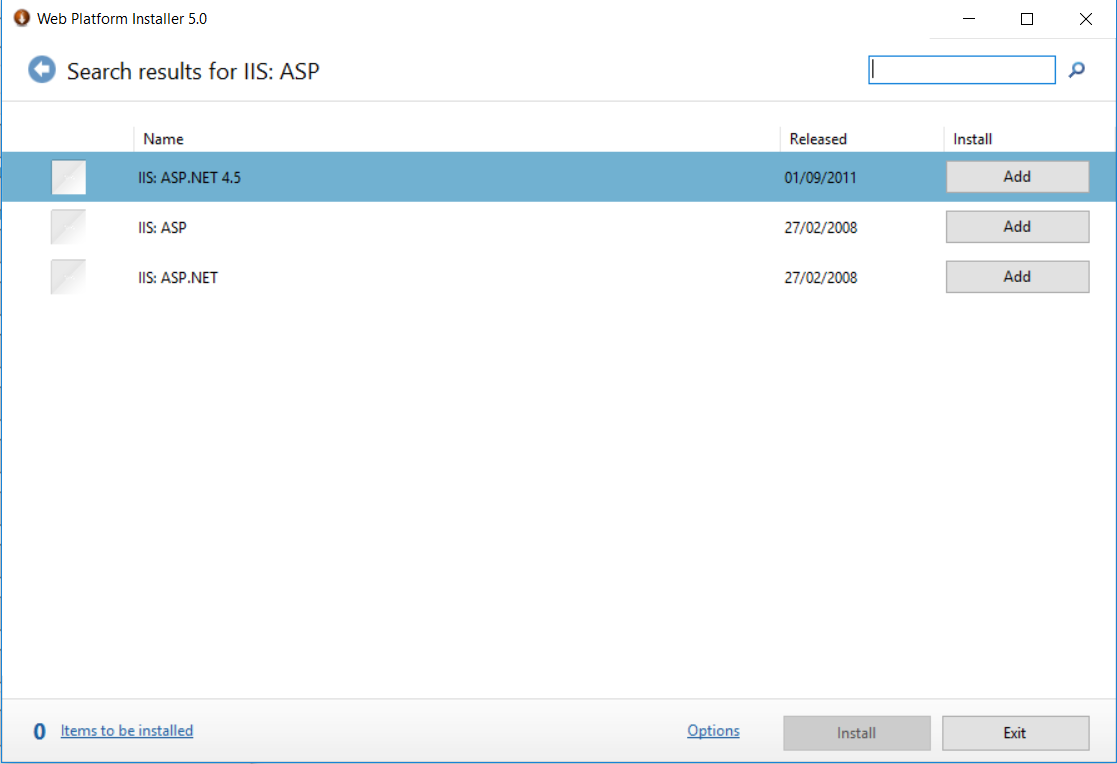Sort by the Name column header
Viewport: 1117px width, 764px height.
tap(163, 139)
